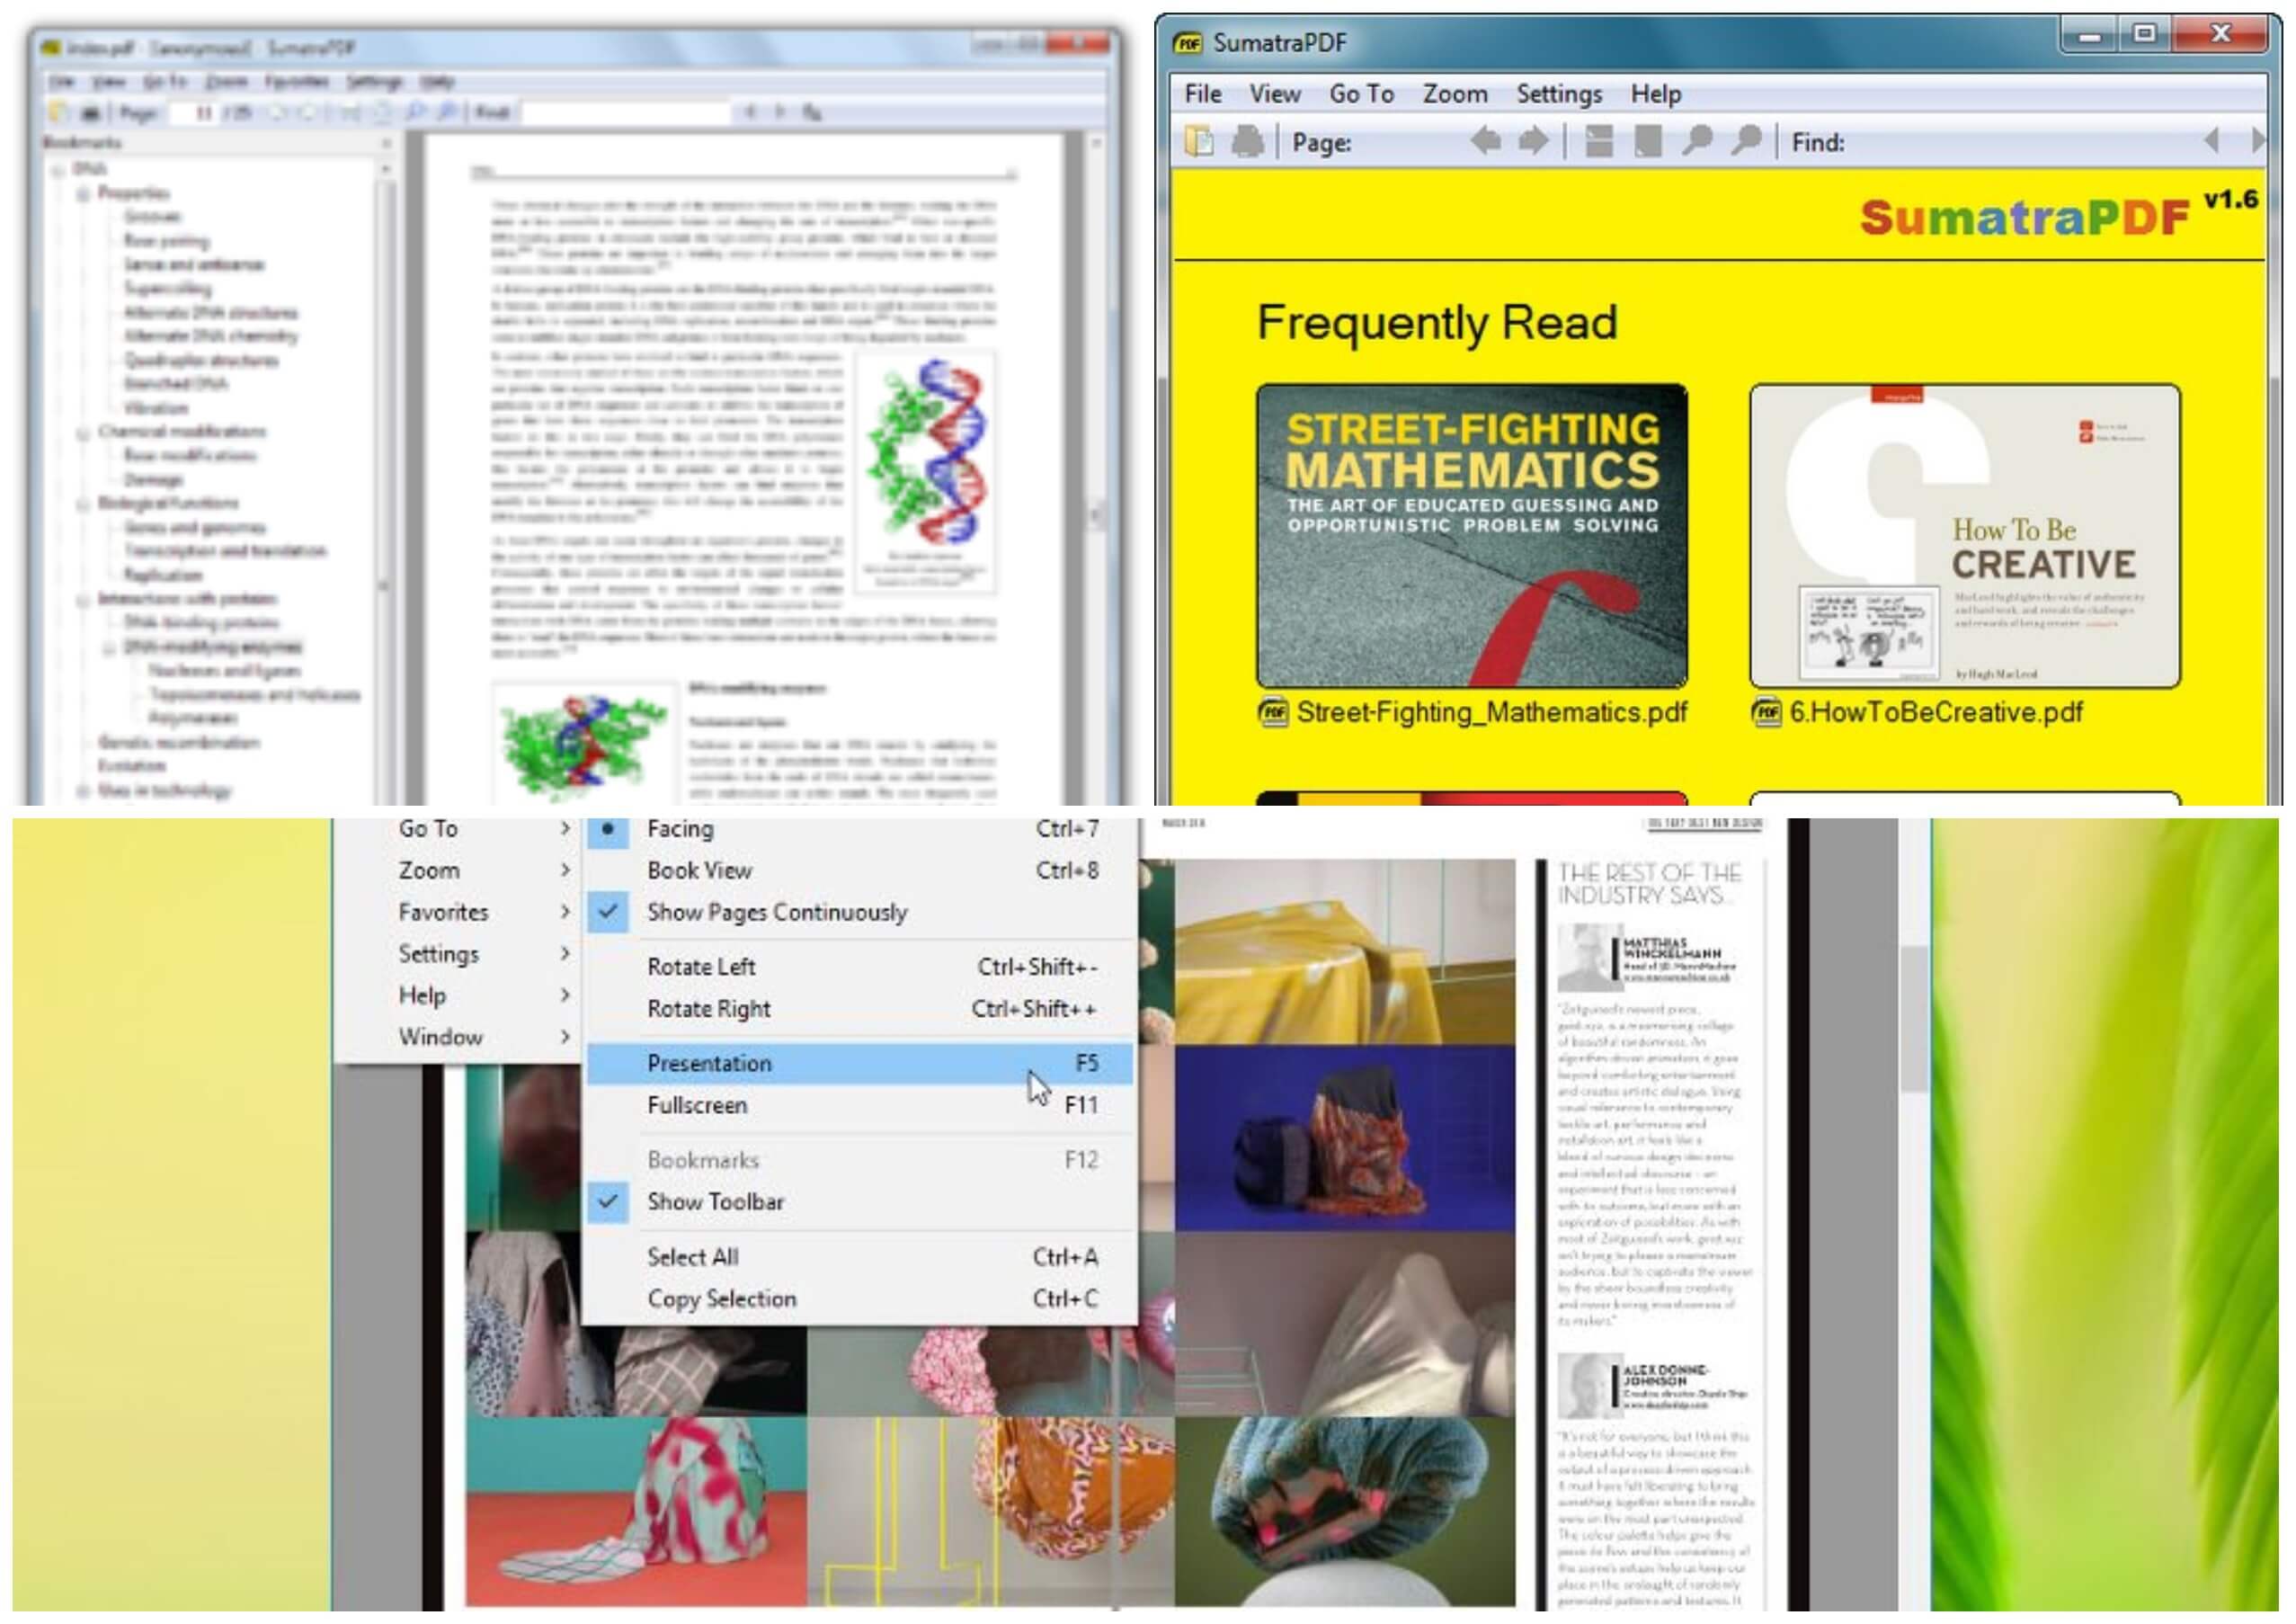Open View menu in yellow SumatraPDF window
This screenshot has width=2296, height=1624.
tap(1275, 94)
